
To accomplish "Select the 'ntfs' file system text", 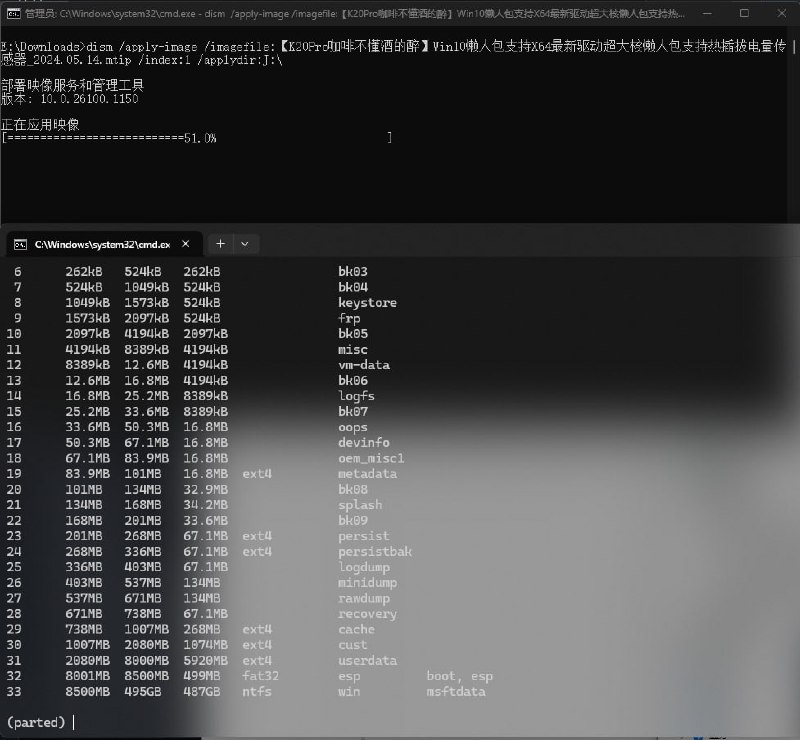I will coord(257,692).
